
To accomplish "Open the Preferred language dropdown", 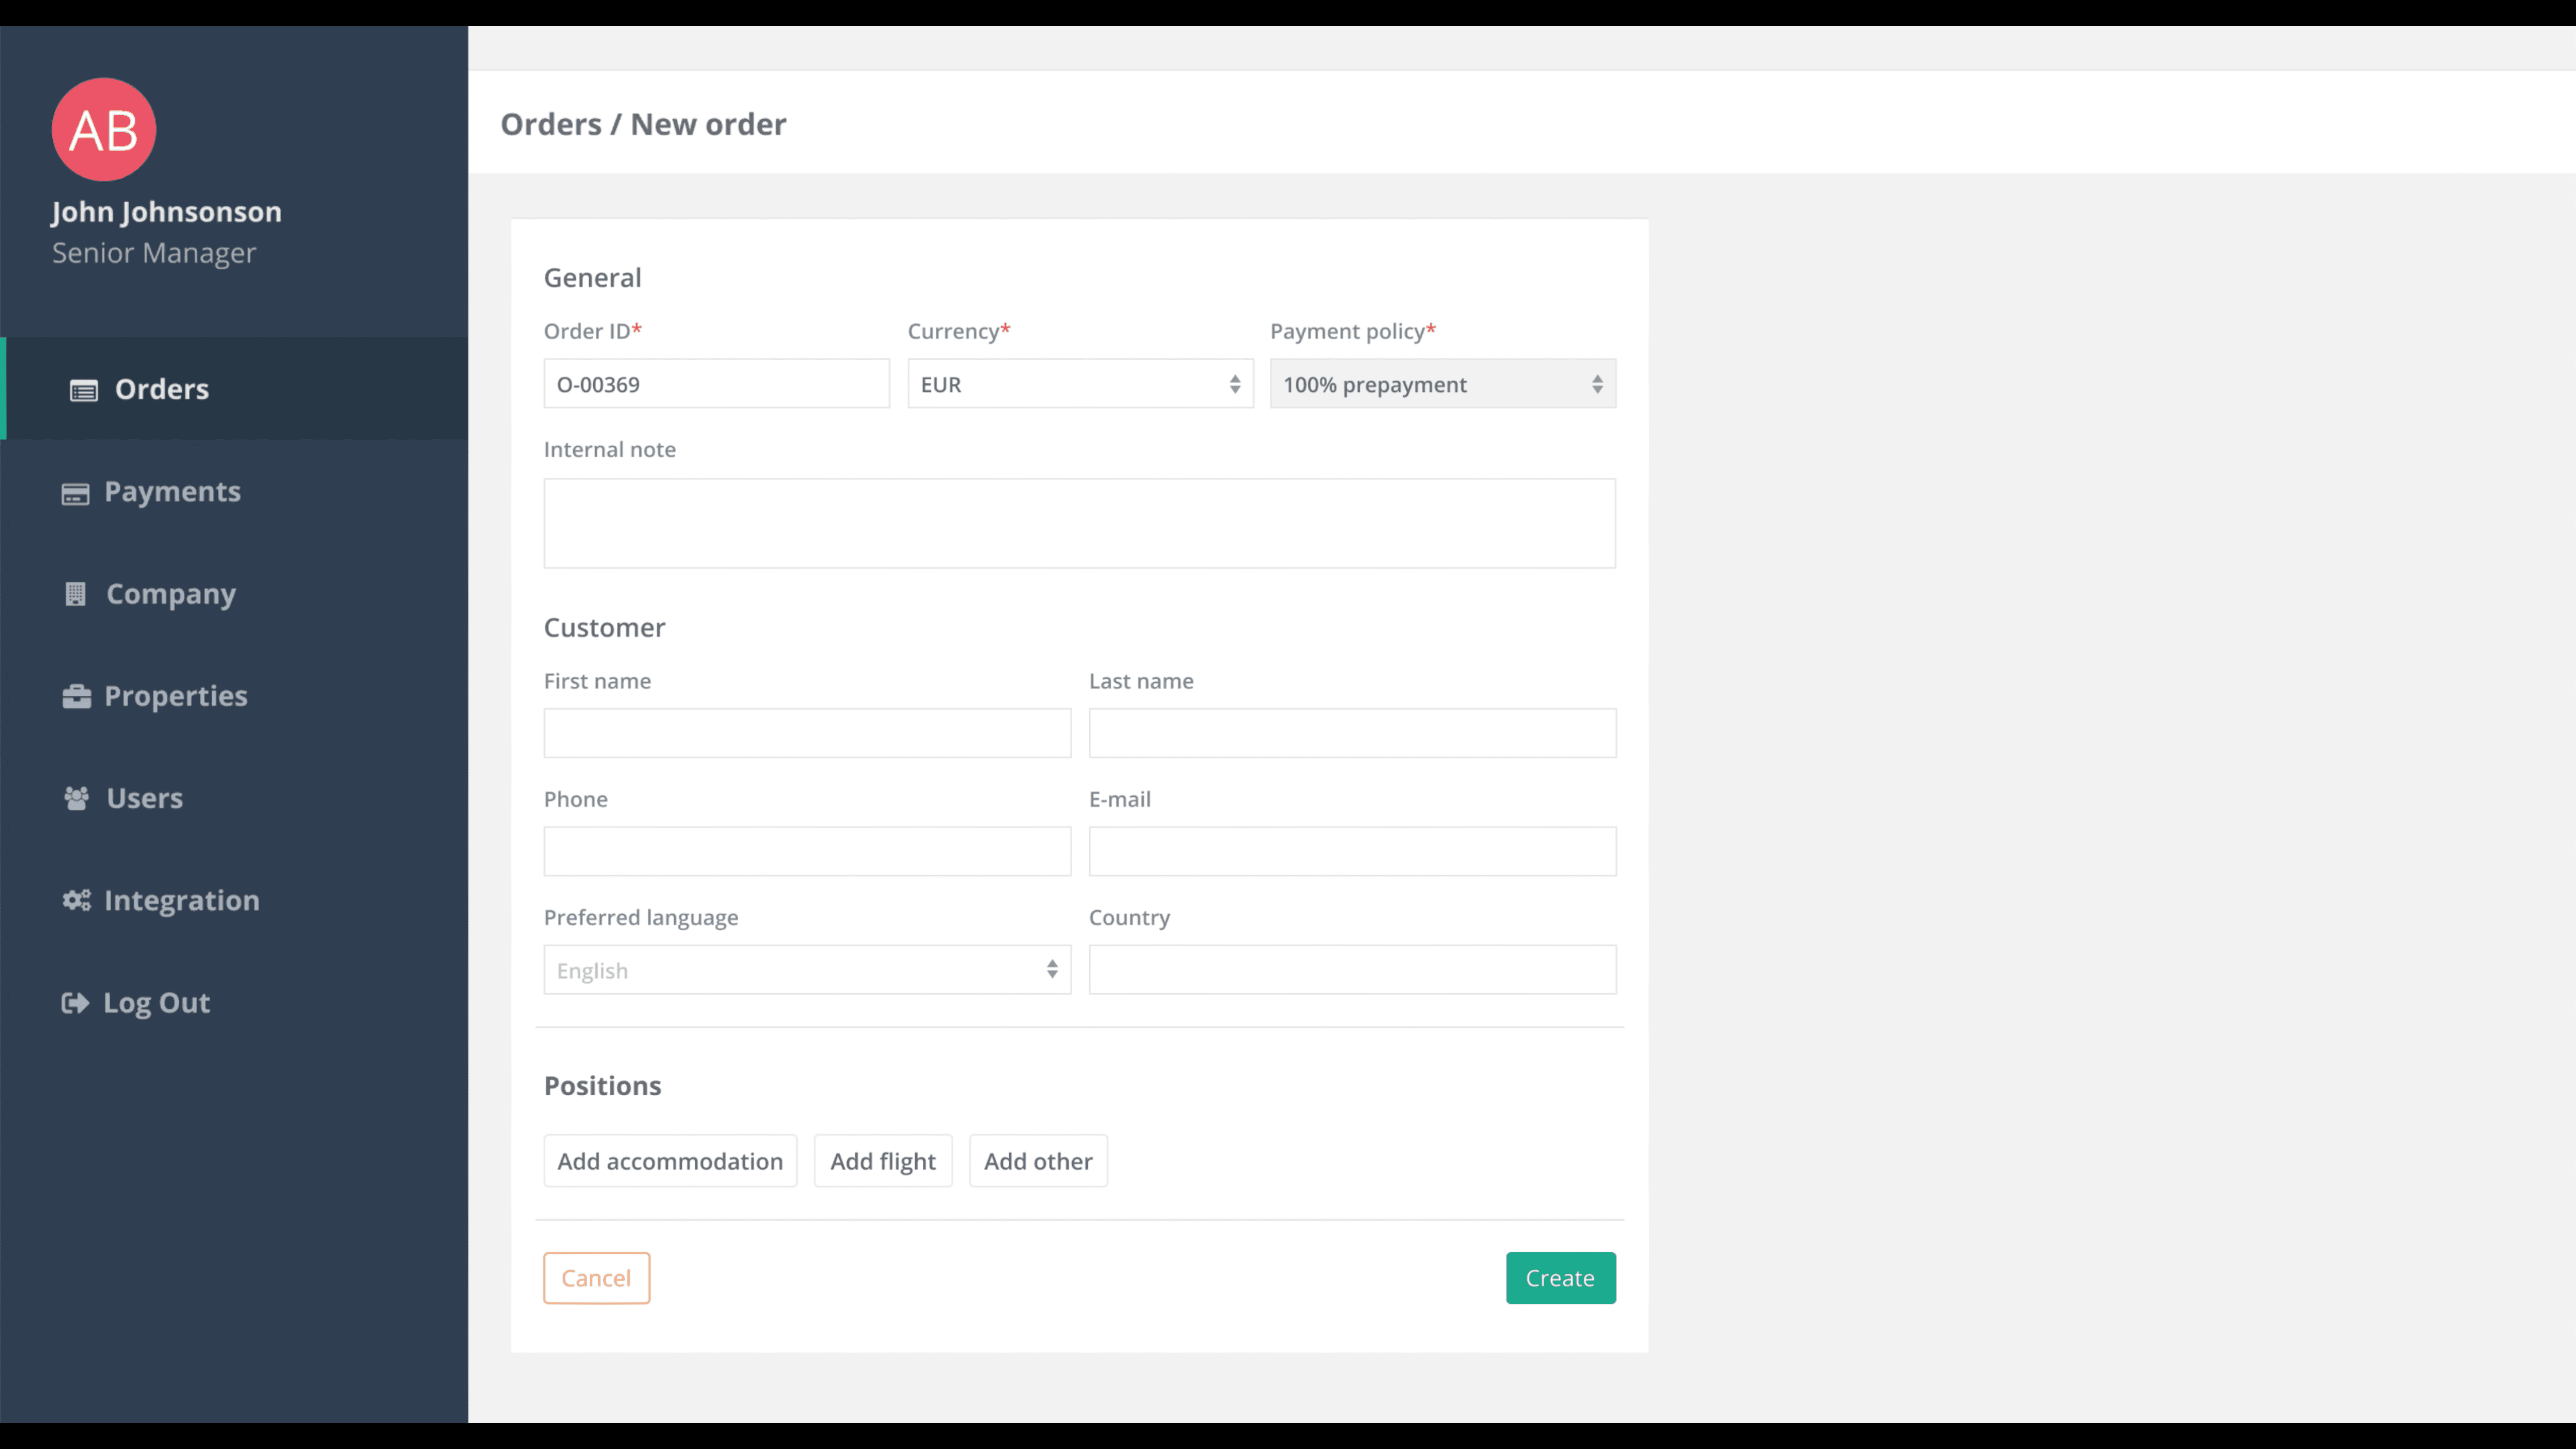I will tap(807, 970).
